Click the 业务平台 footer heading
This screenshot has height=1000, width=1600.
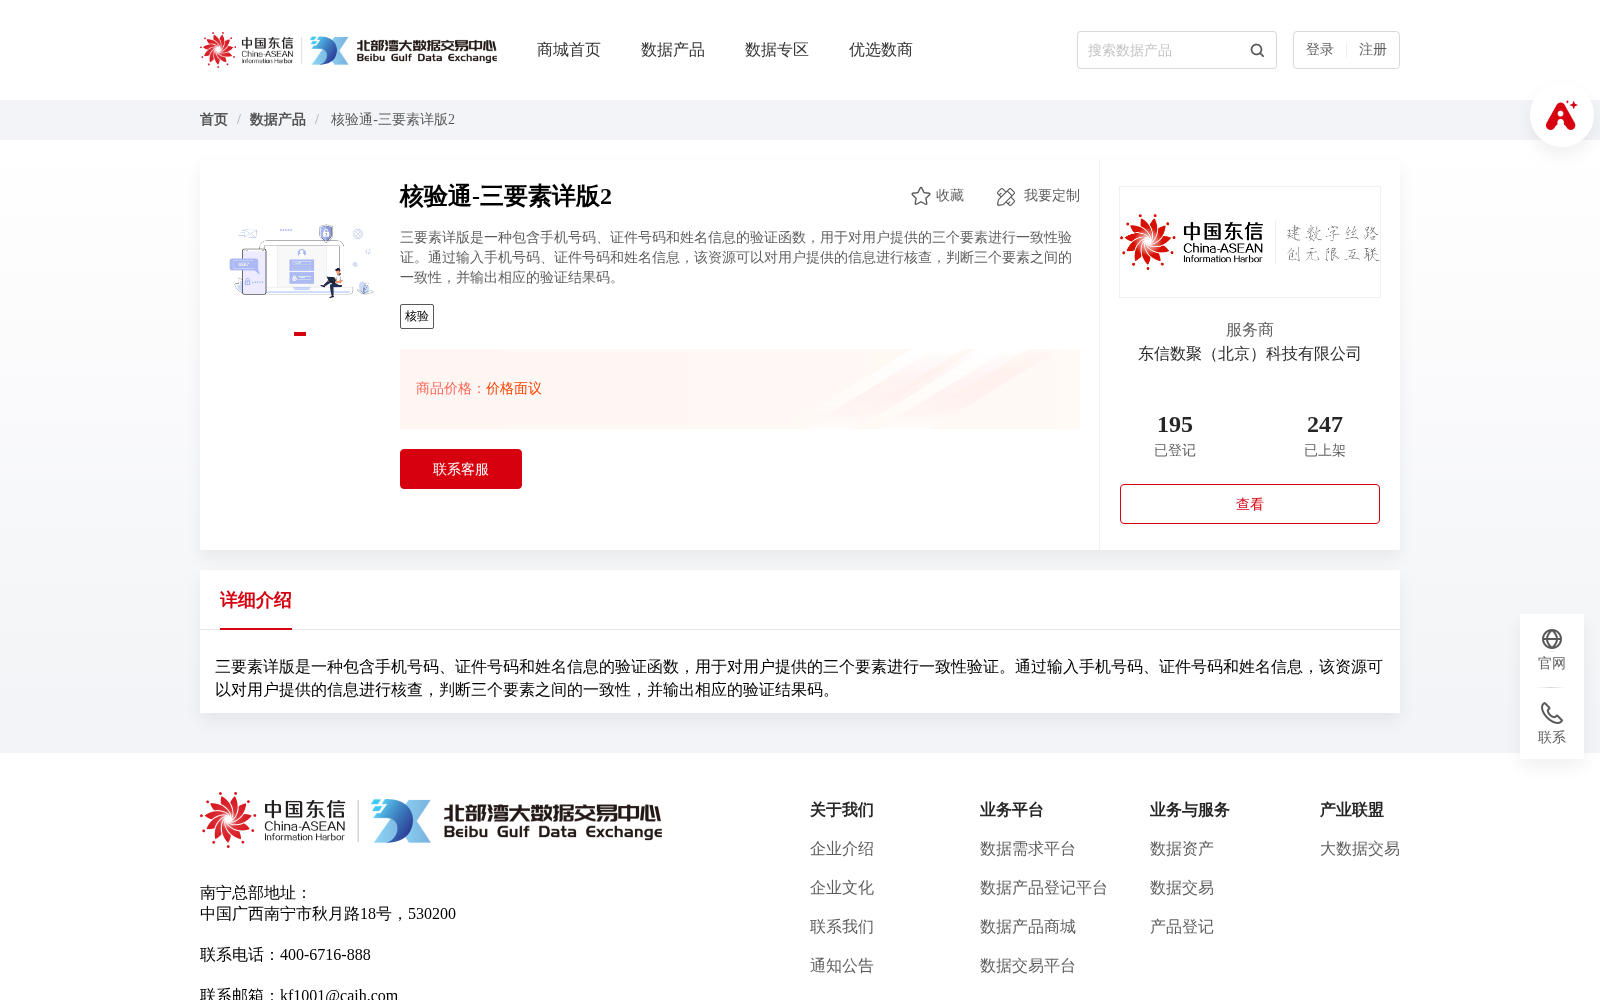(x=1012, y=810)
